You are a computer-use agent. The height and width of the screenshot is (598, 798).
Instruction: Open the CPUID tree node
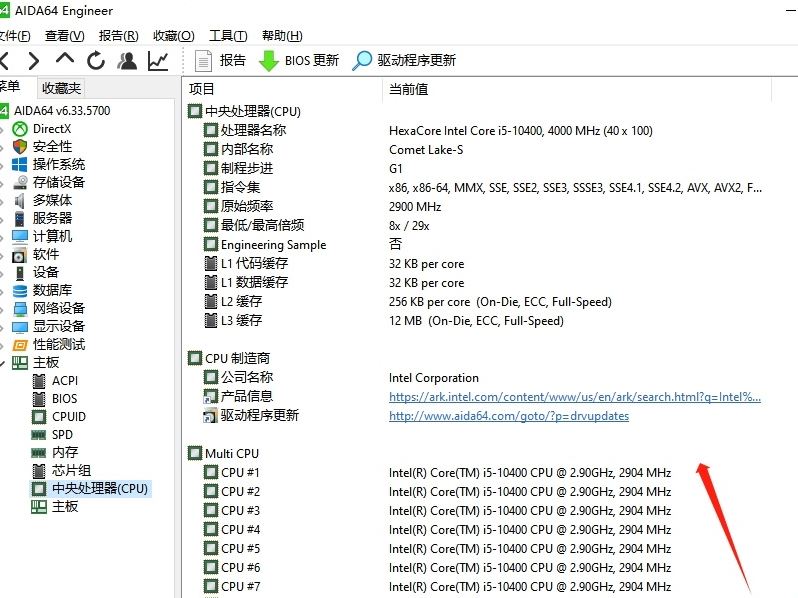point(59,417)
